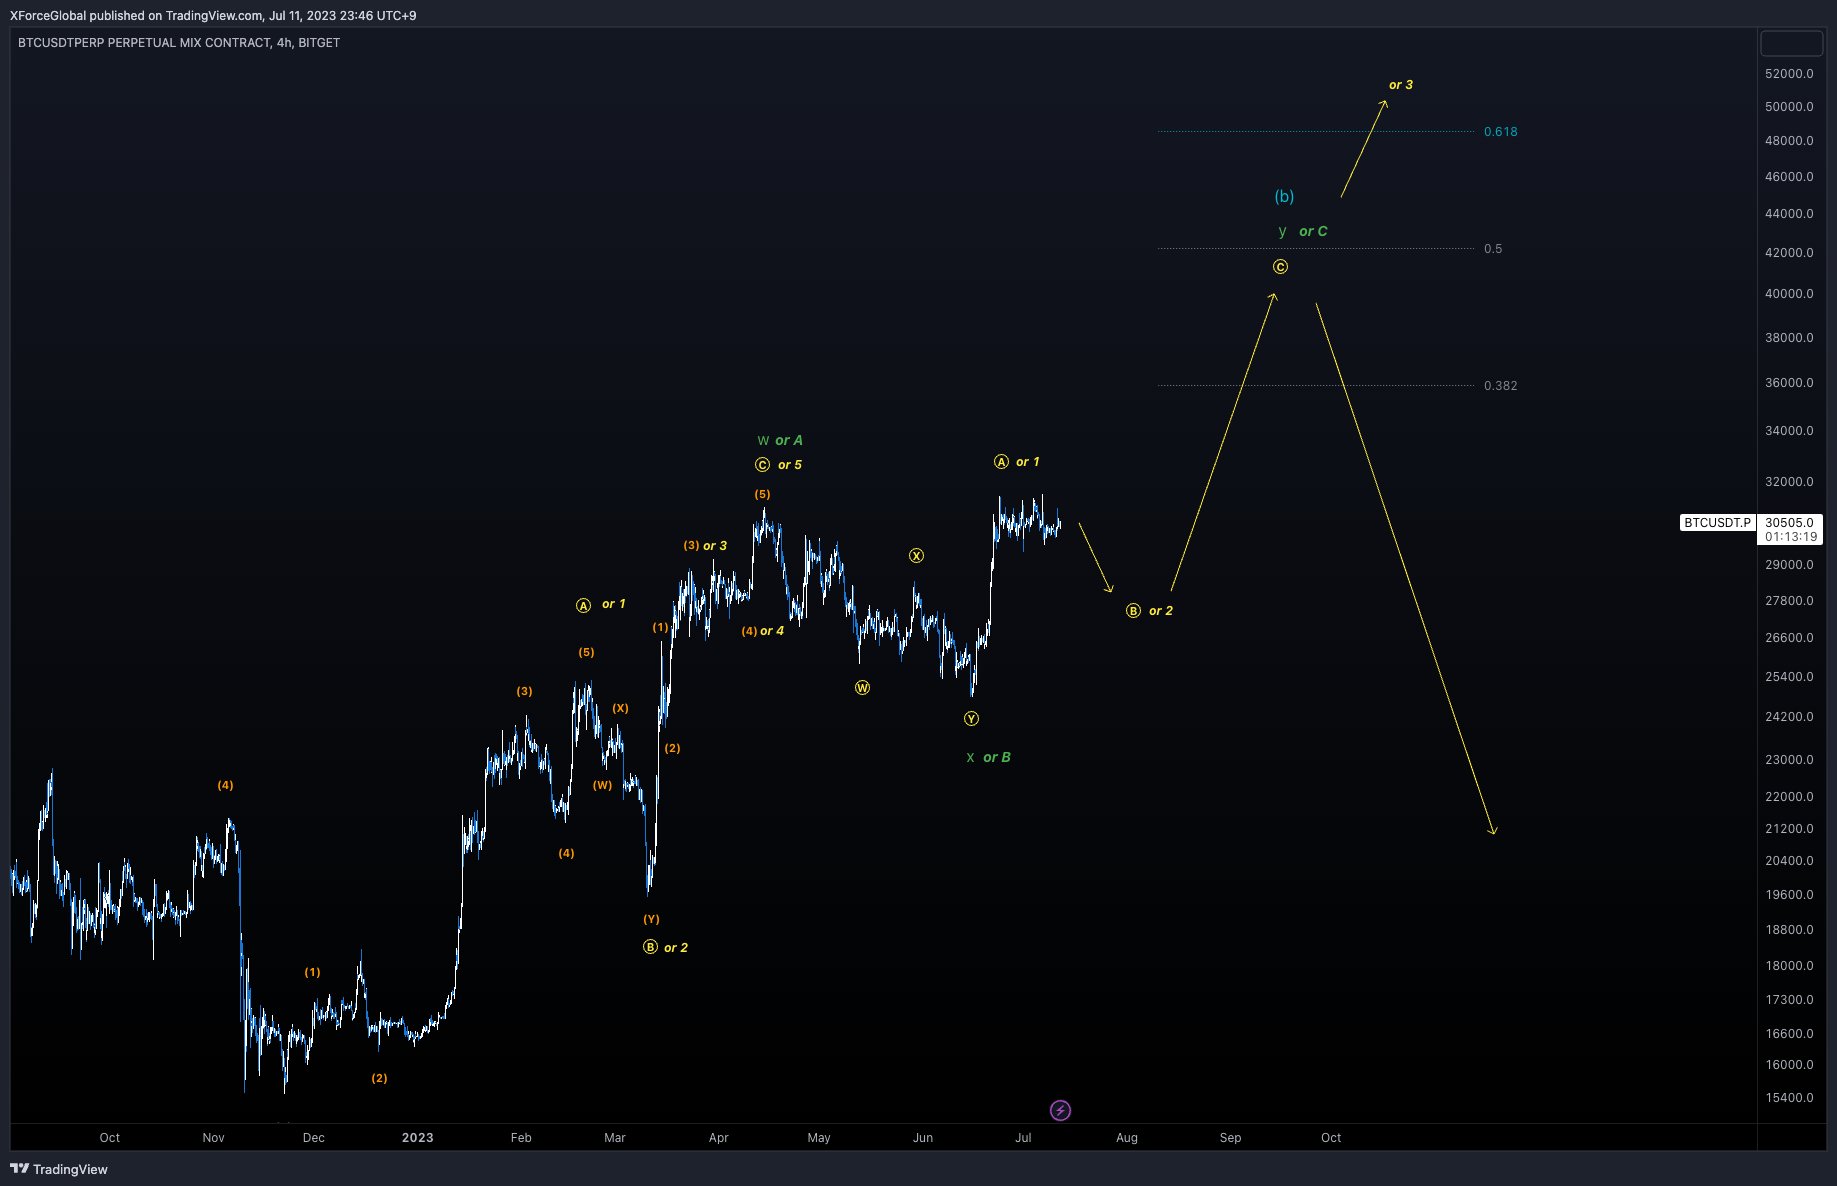Click the circled C wave label near 42000
Image resolution: width=1837 pixels, height=1186 pixels.
pyautogui.click(x=1281, y=266)
